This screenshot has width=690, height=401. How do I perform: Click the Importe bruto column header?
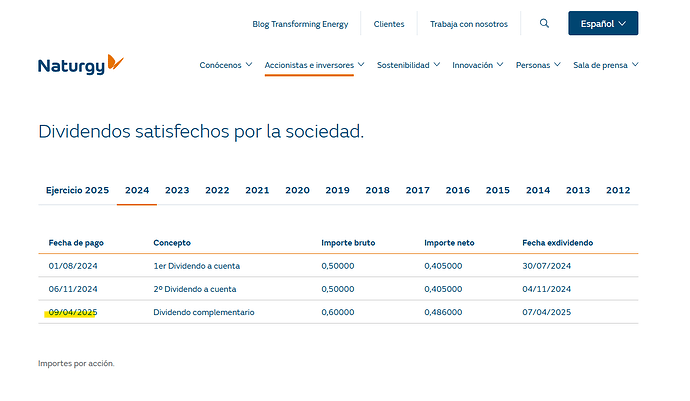(348, 243)
